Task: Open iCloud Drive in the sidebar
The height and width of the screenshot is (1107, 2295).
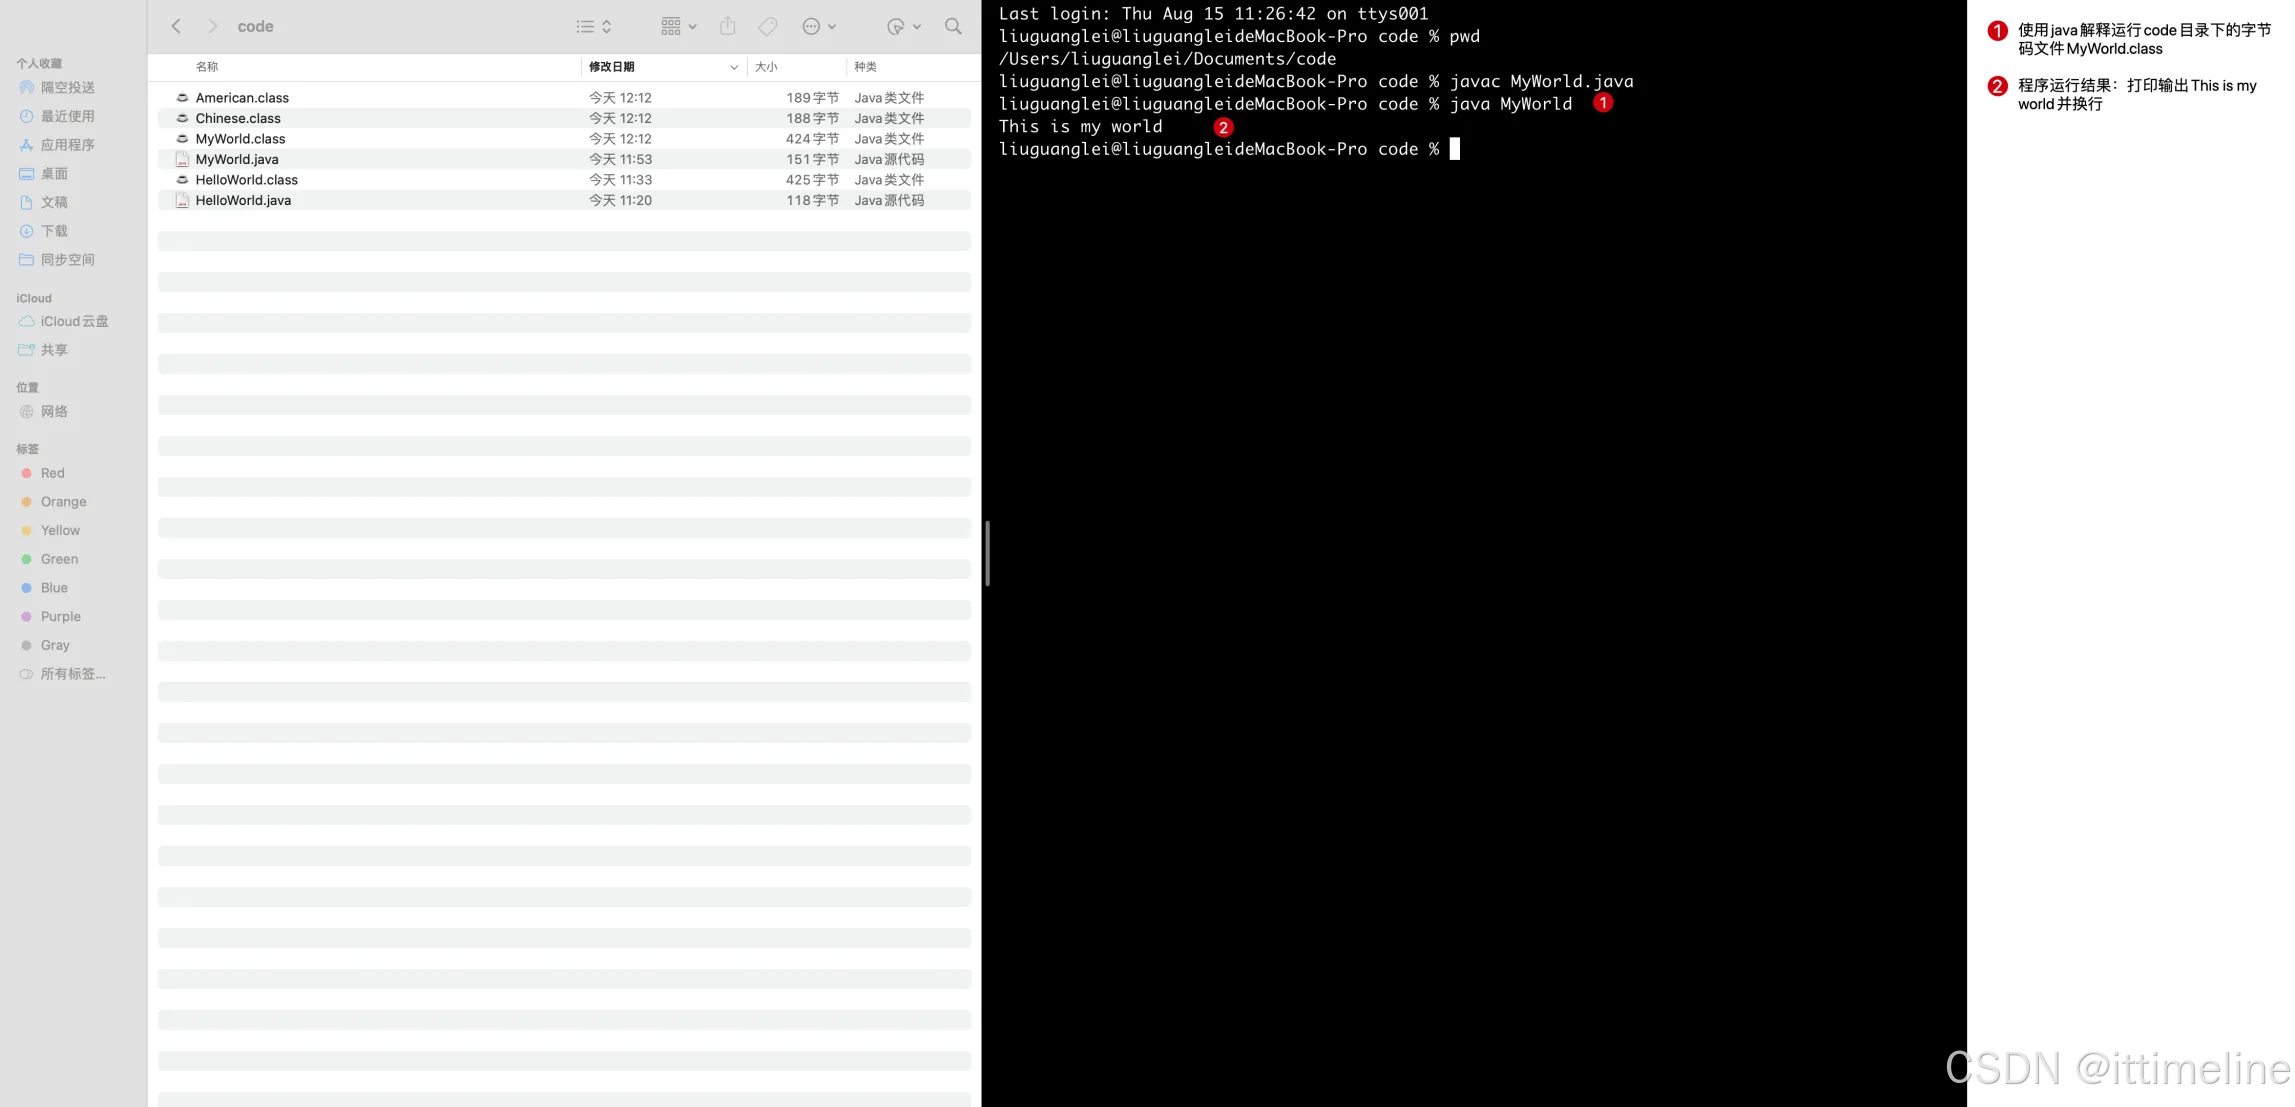Action: tap(74, 321)
